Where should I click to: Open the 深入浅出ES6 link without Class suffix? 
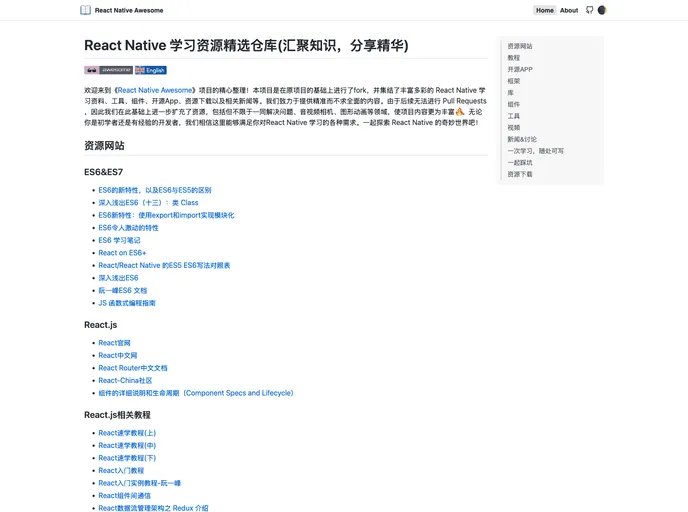(118, 278)
